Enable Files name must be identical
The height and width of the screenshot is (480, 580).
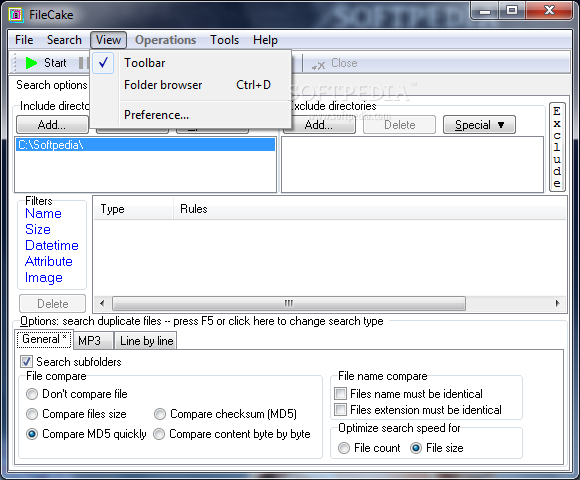click(x=340, y=393)
